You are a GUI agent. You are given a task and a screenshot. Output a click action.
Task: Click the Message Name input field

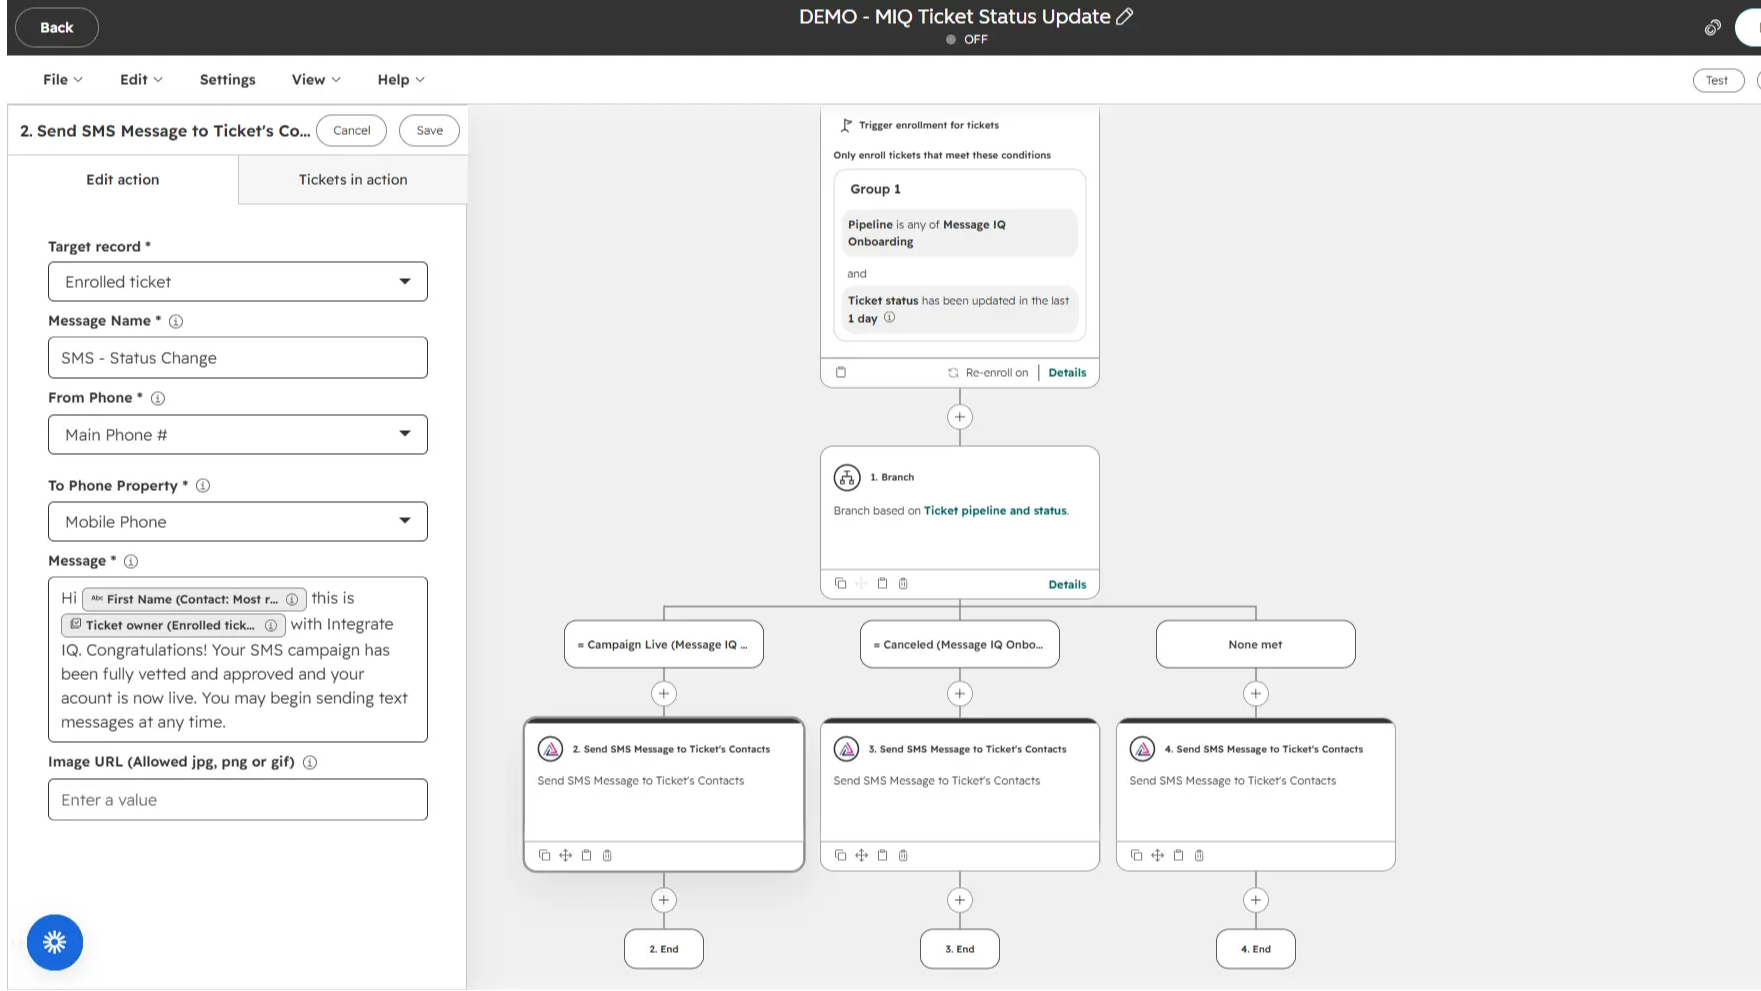238,358
